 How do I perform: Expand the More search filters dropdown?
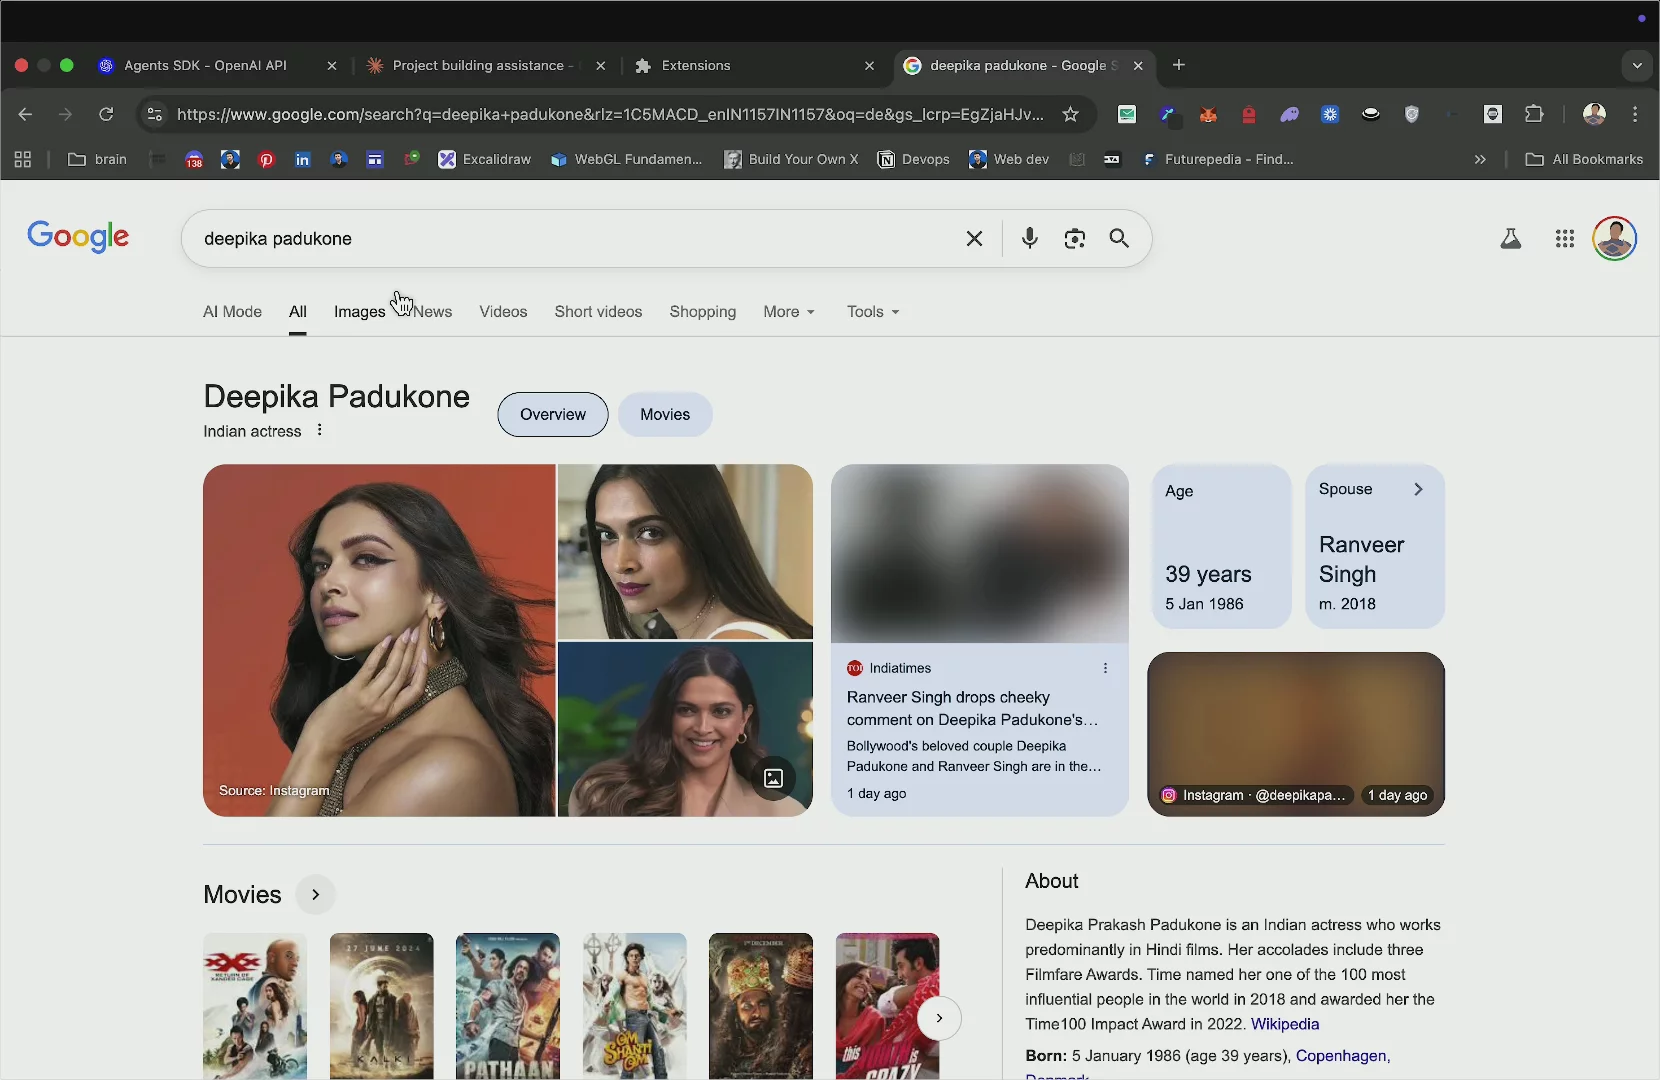[788, 312]
